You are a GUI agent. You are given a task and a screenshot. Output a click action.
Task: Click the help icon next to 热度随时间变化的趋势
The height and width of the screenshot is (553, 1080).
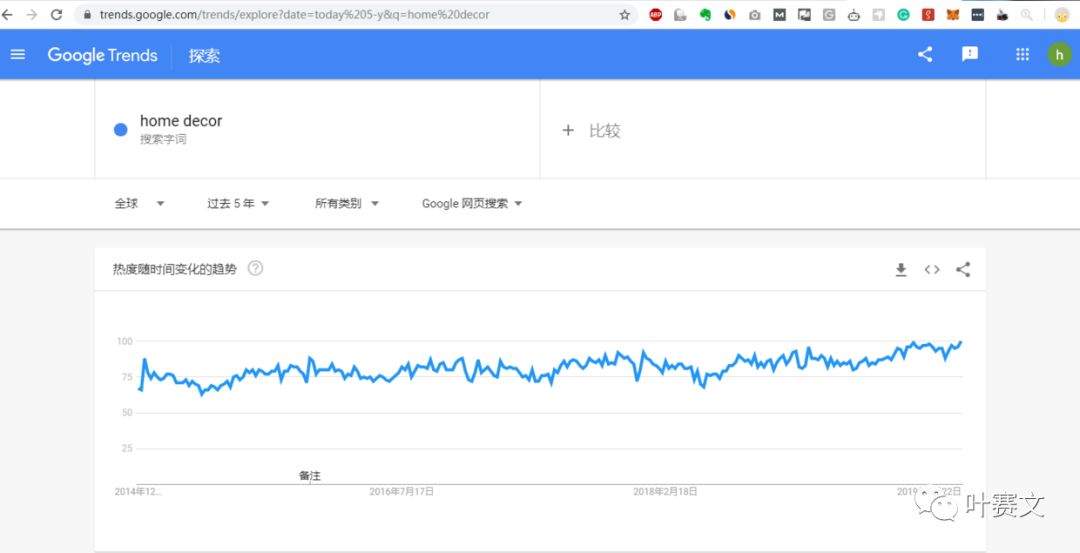[255, 269]
